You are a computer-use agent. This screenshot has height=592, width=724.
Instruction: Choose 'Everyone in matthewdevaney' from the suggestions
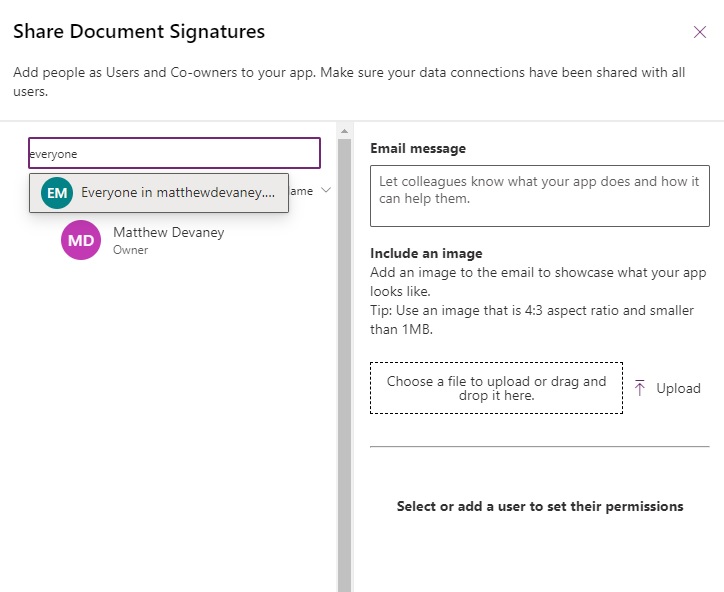tap(177, 193)
